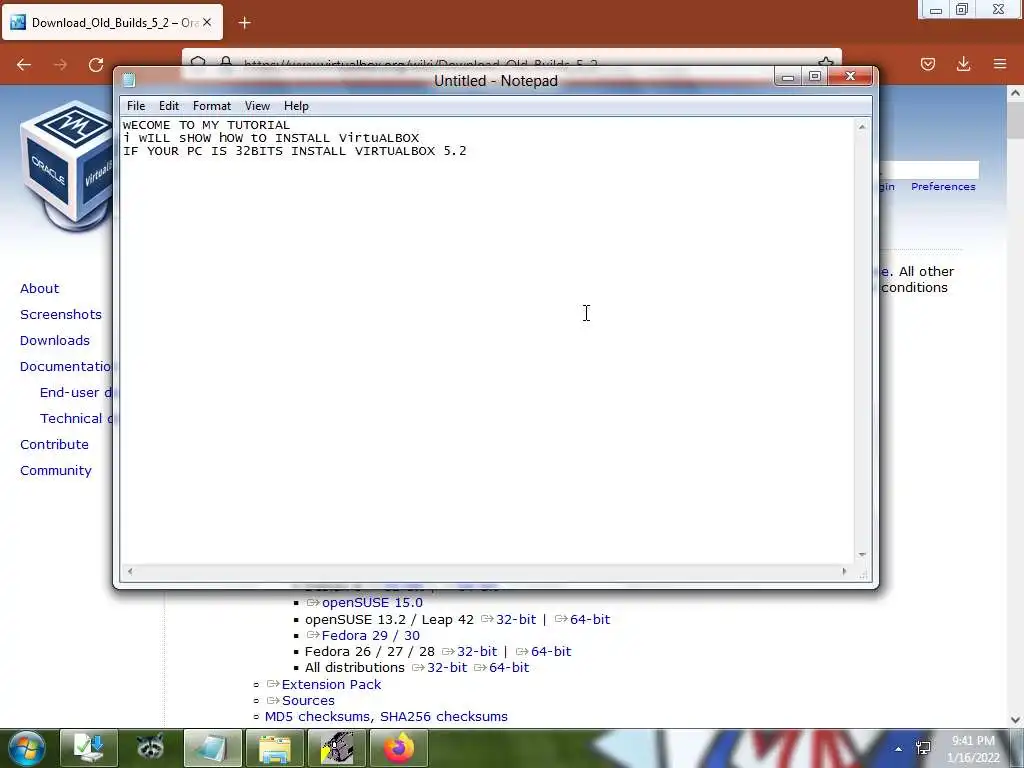1024x768 pixels.
Task: Click browser page scrollbar up arrow
Action: (1016, 93)
